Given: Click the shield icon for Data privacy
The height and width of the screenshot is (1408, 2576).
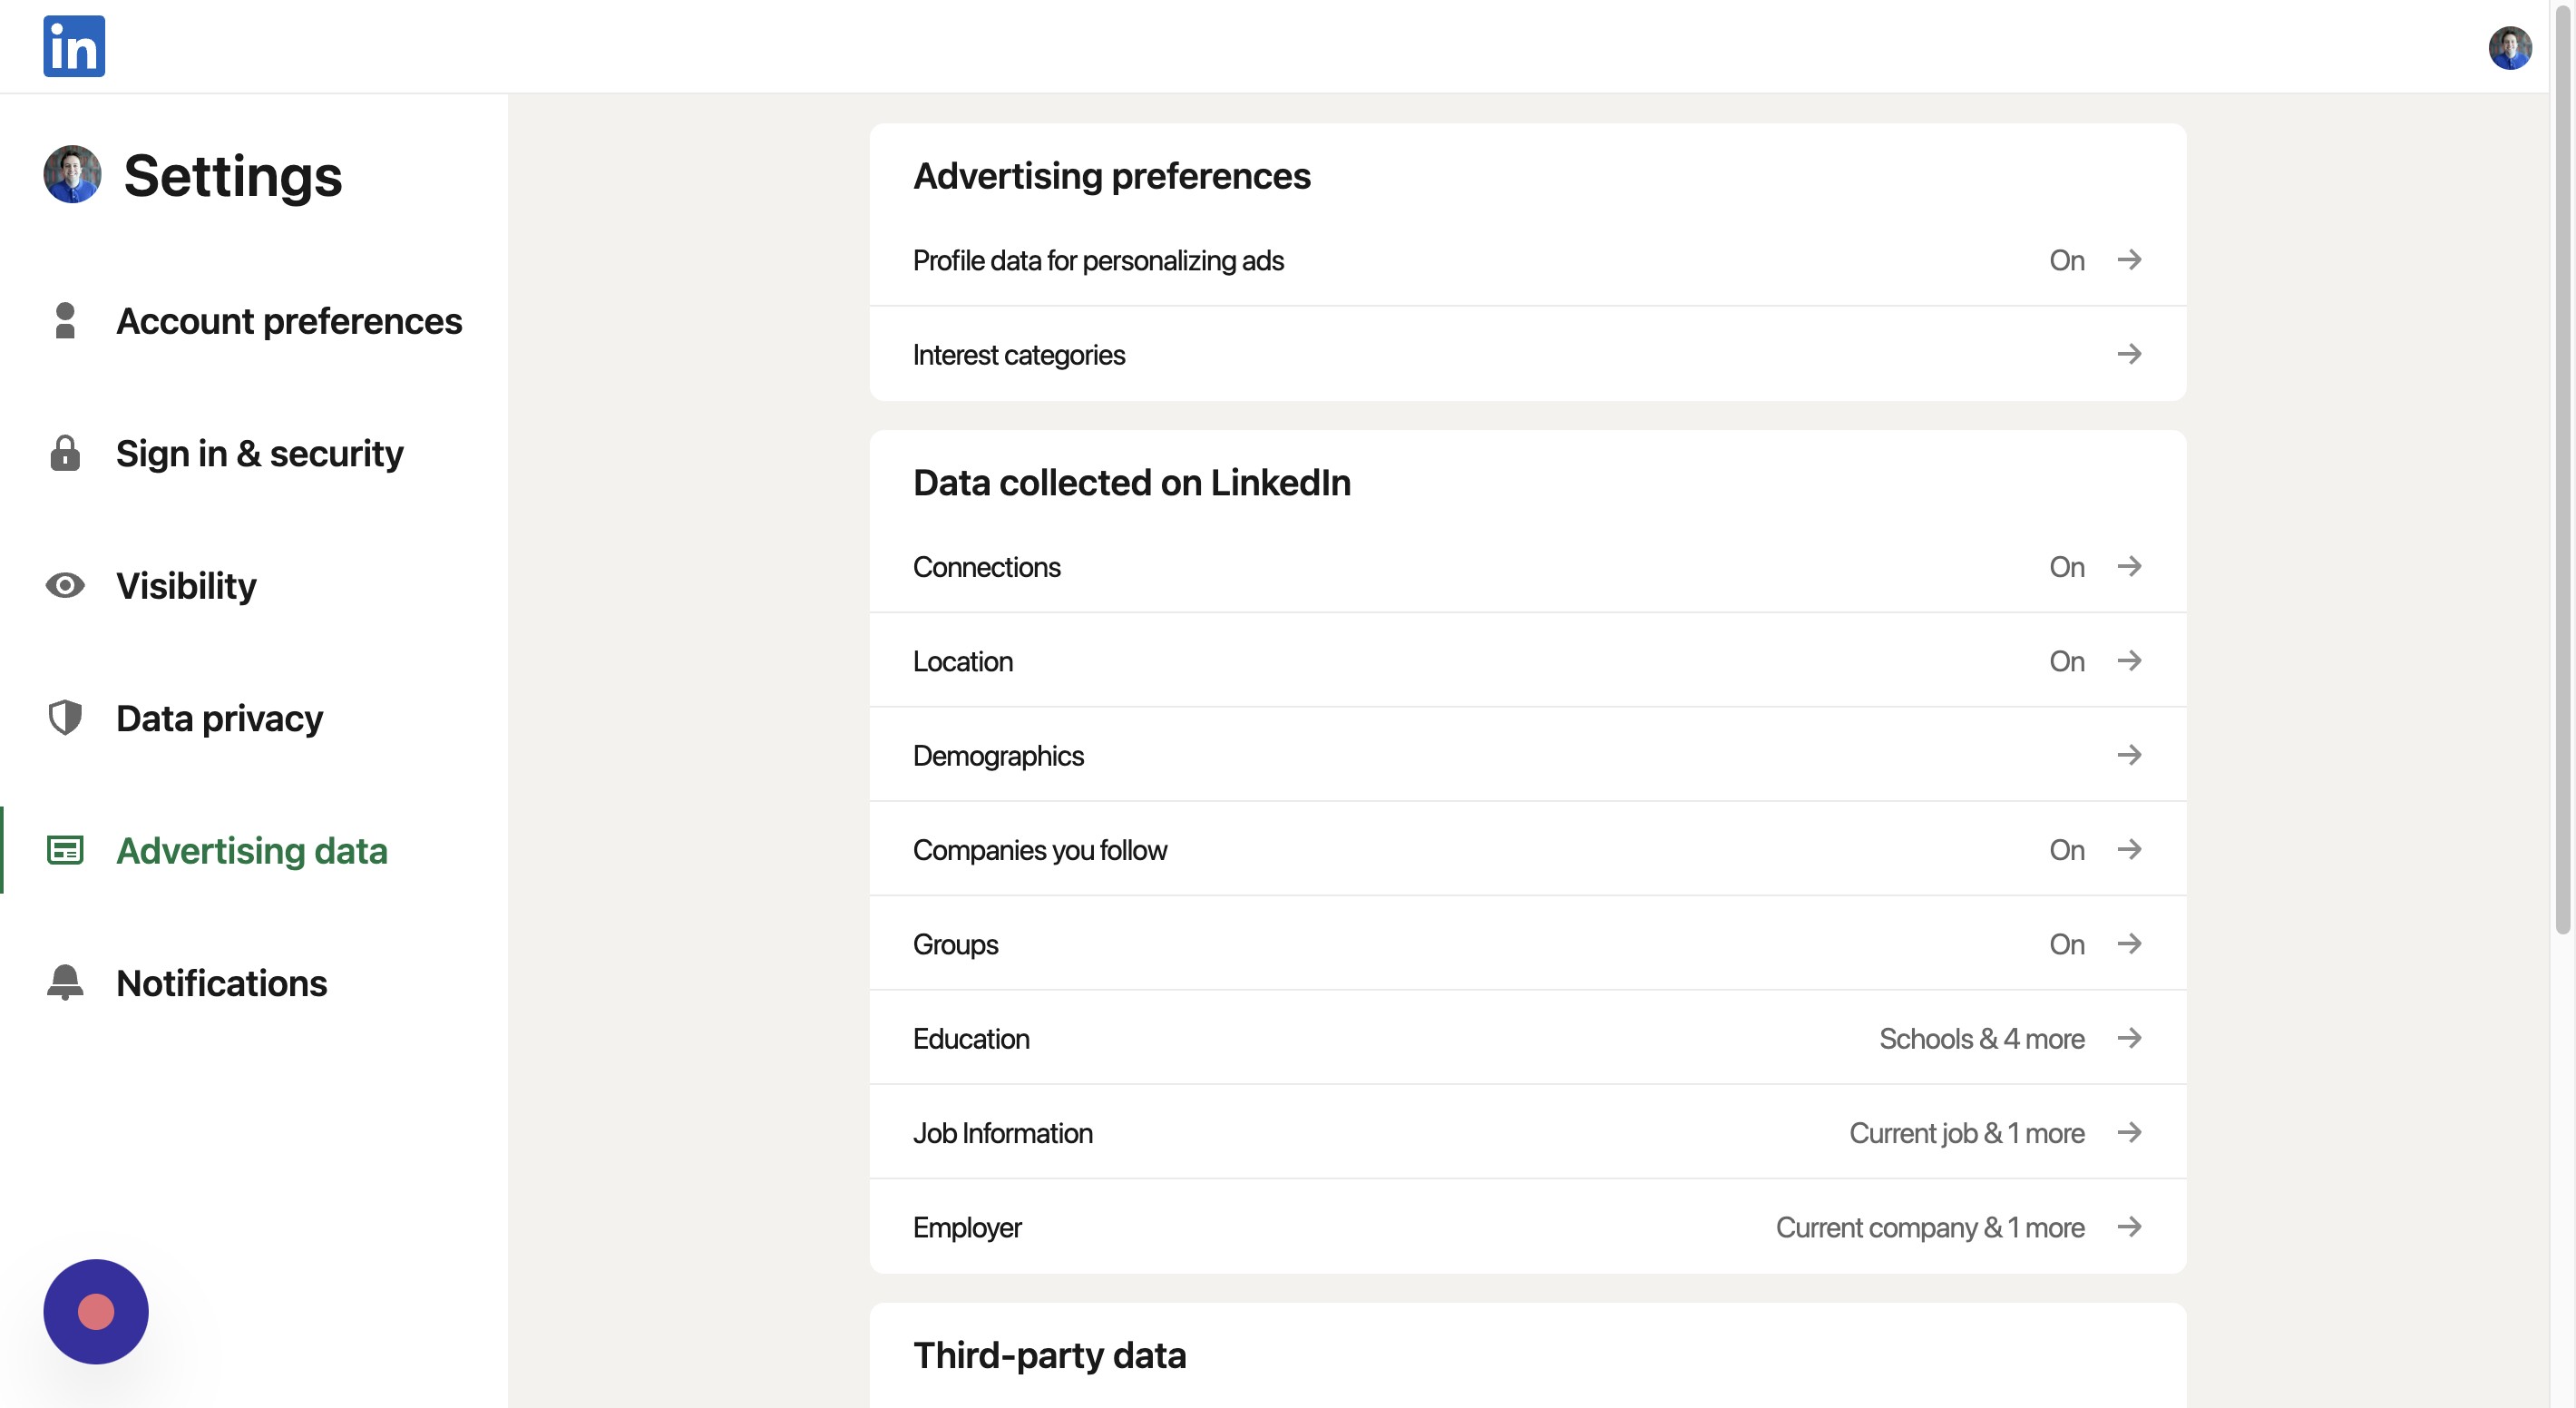Looking at the screenshot, I should coord(65,718).
